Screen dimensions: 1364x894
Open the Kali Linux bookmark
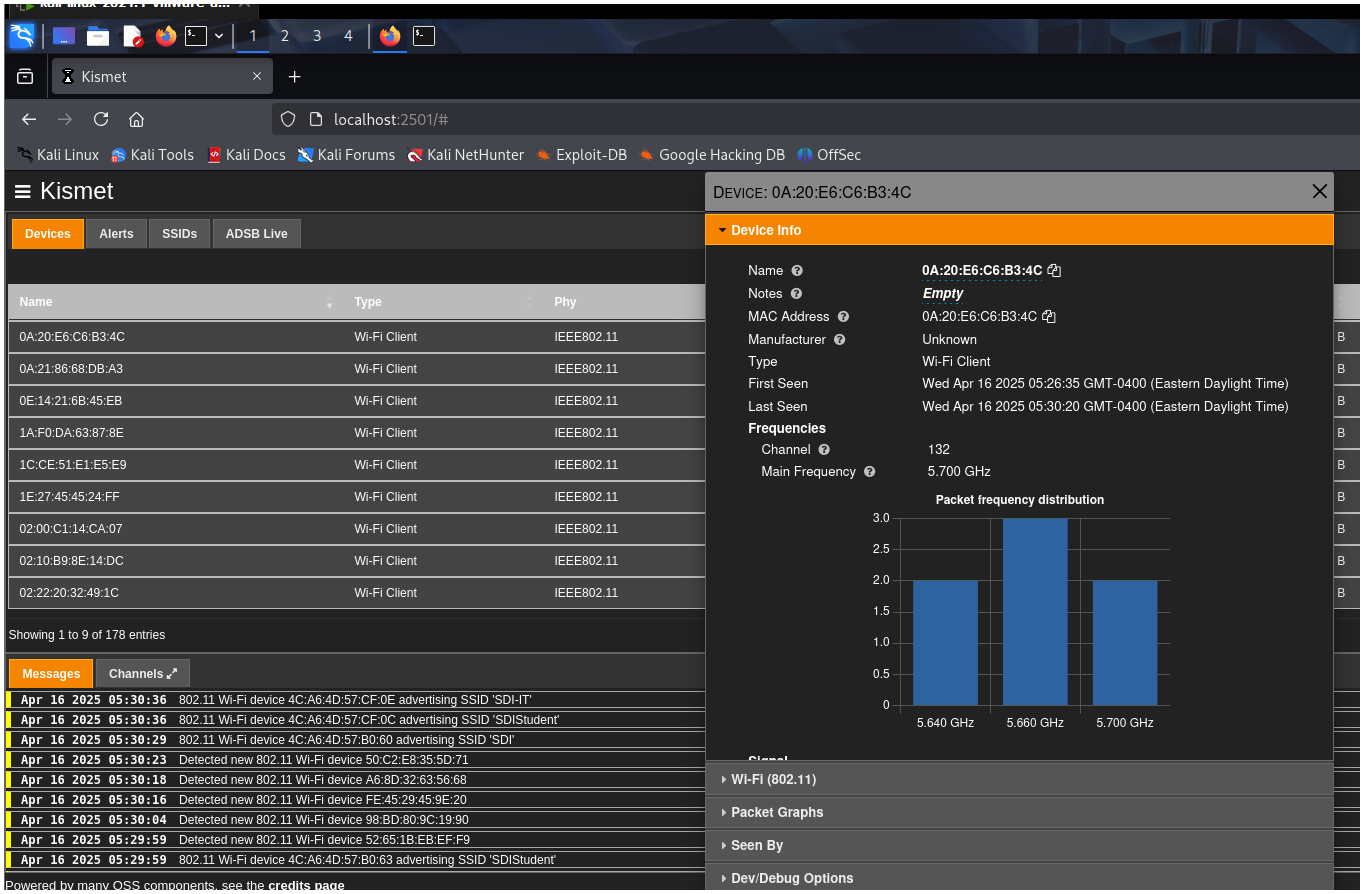[x=58, y=155]
